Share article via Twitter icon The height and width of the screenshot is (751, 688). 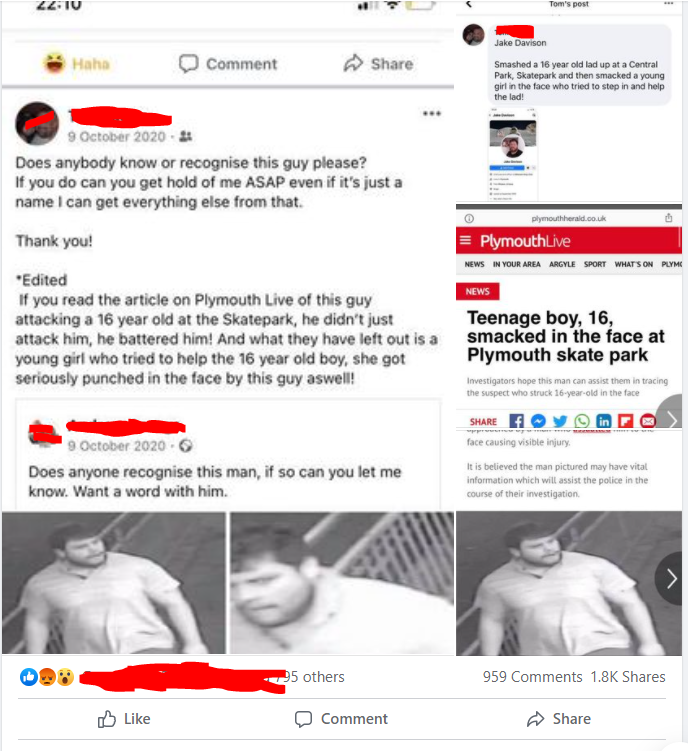560,421
